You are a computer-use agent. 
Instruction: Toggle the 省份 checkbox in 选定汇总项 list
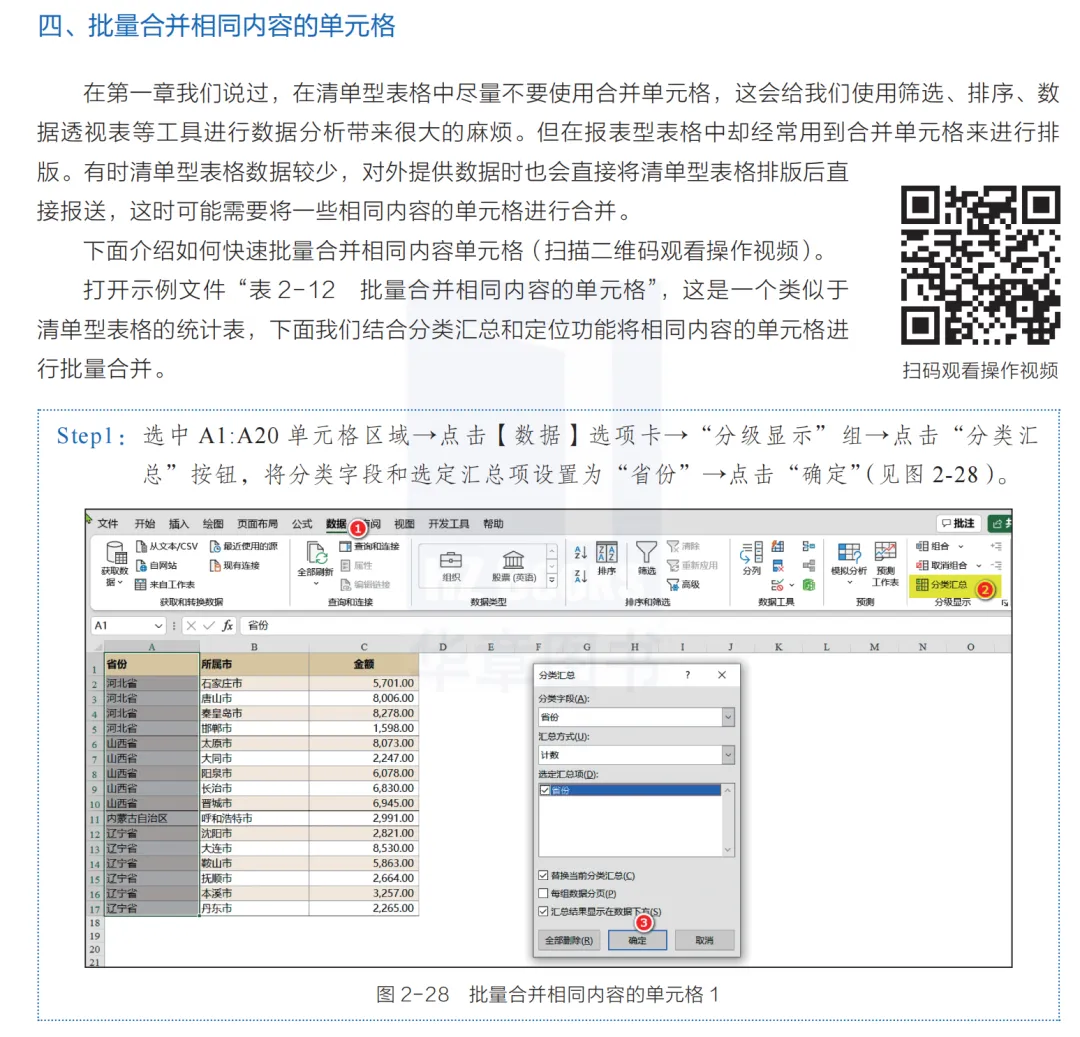coord(545,790)
